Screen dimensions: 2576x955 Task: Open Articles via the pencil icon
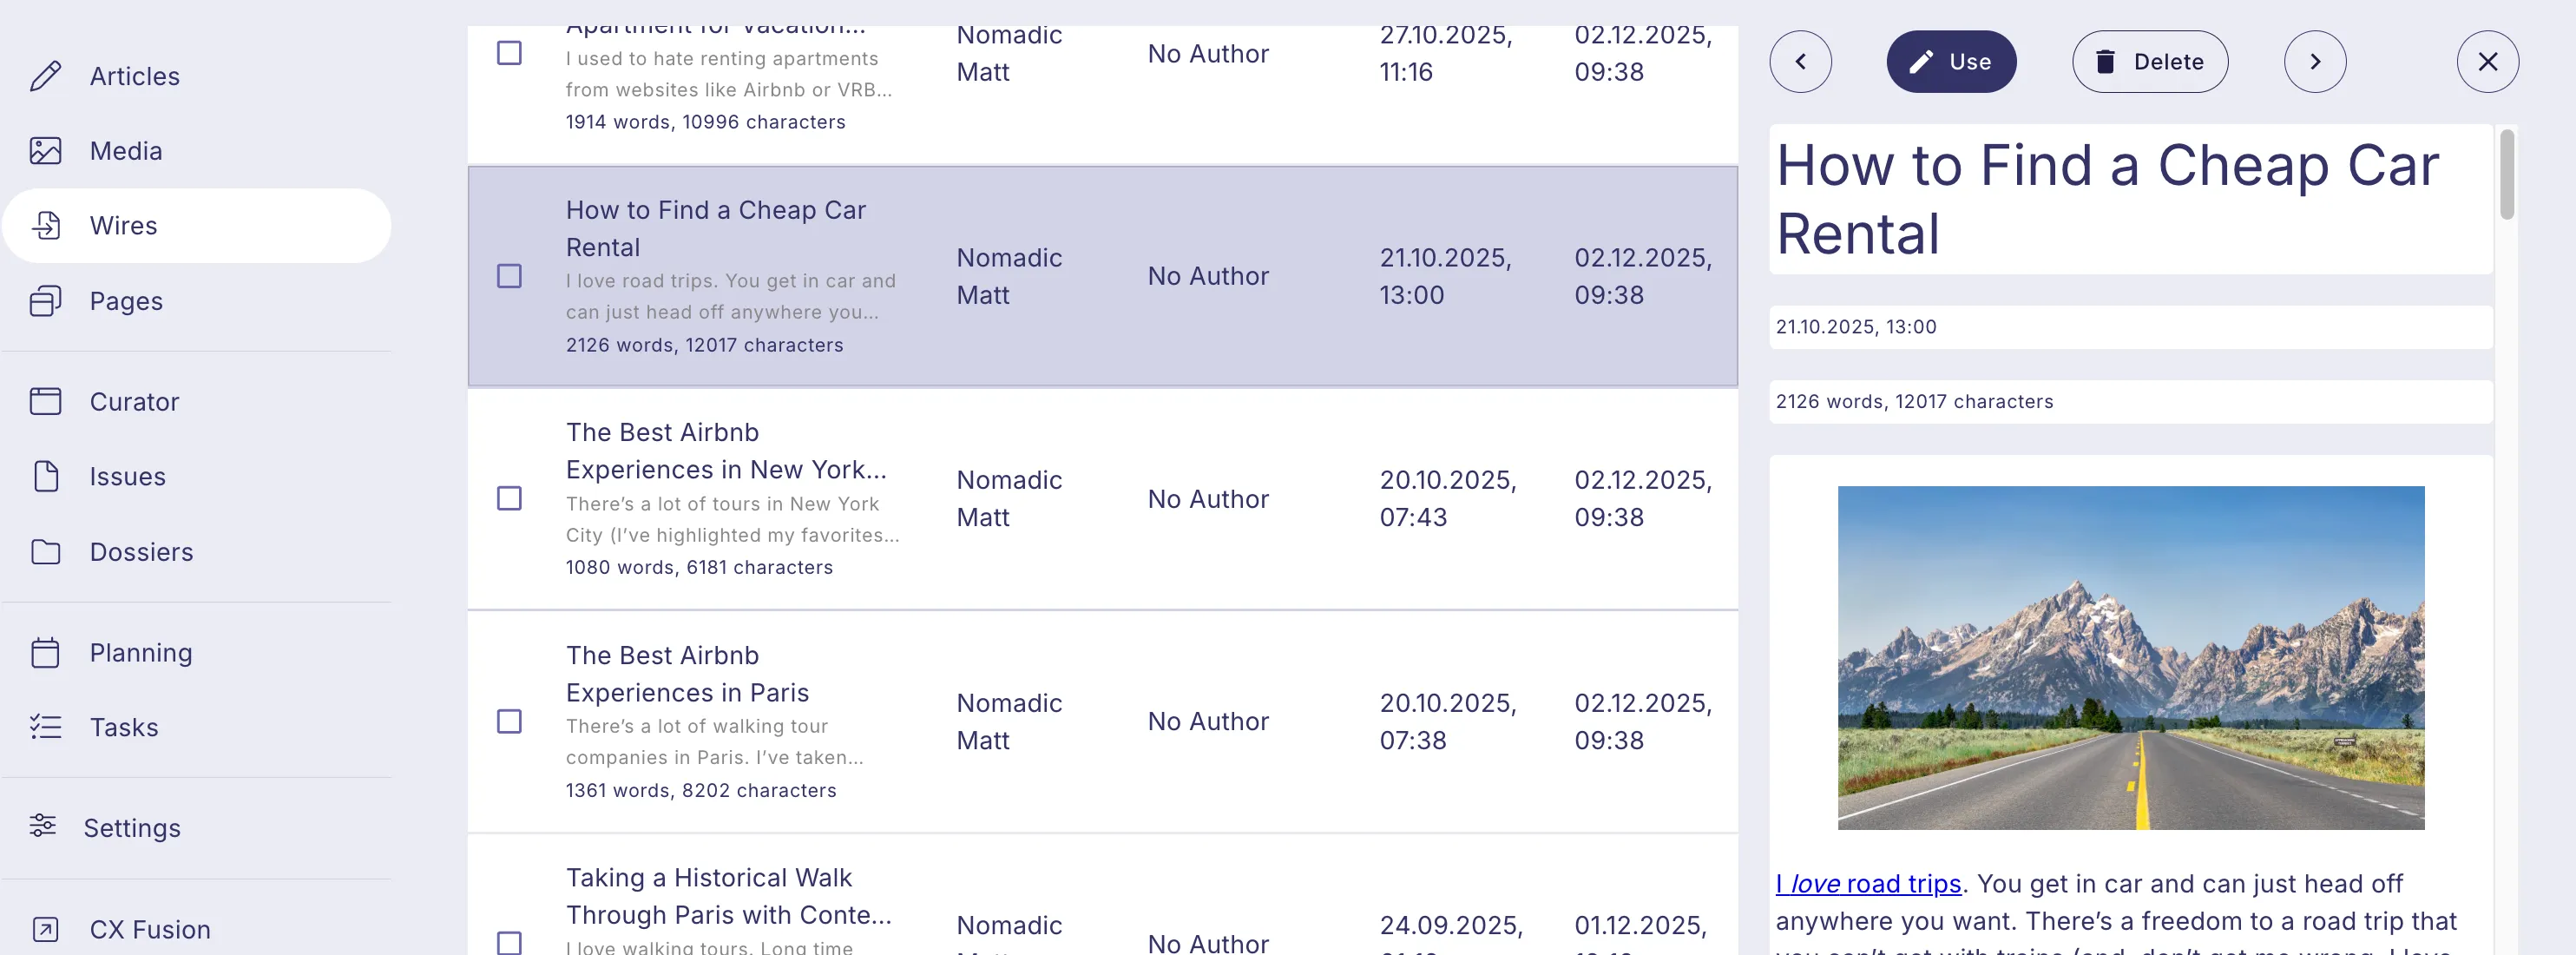click(x=45, y=76)
